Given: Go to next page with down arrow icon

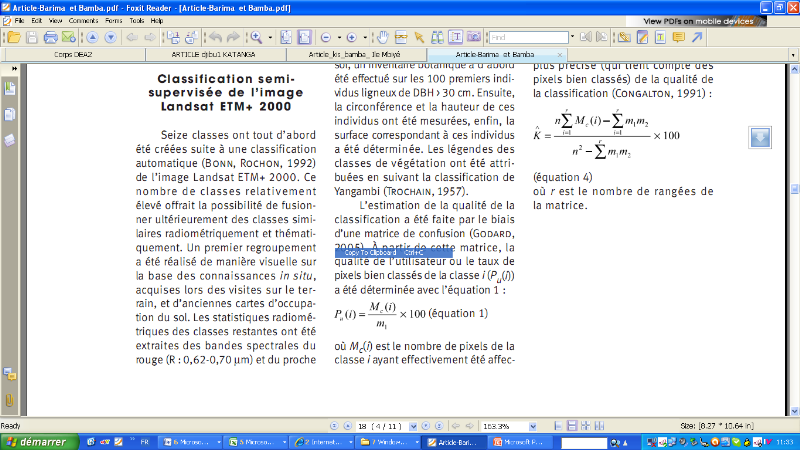Looking at the screenshot, I should pyautogui.click(x=110, y=37).
